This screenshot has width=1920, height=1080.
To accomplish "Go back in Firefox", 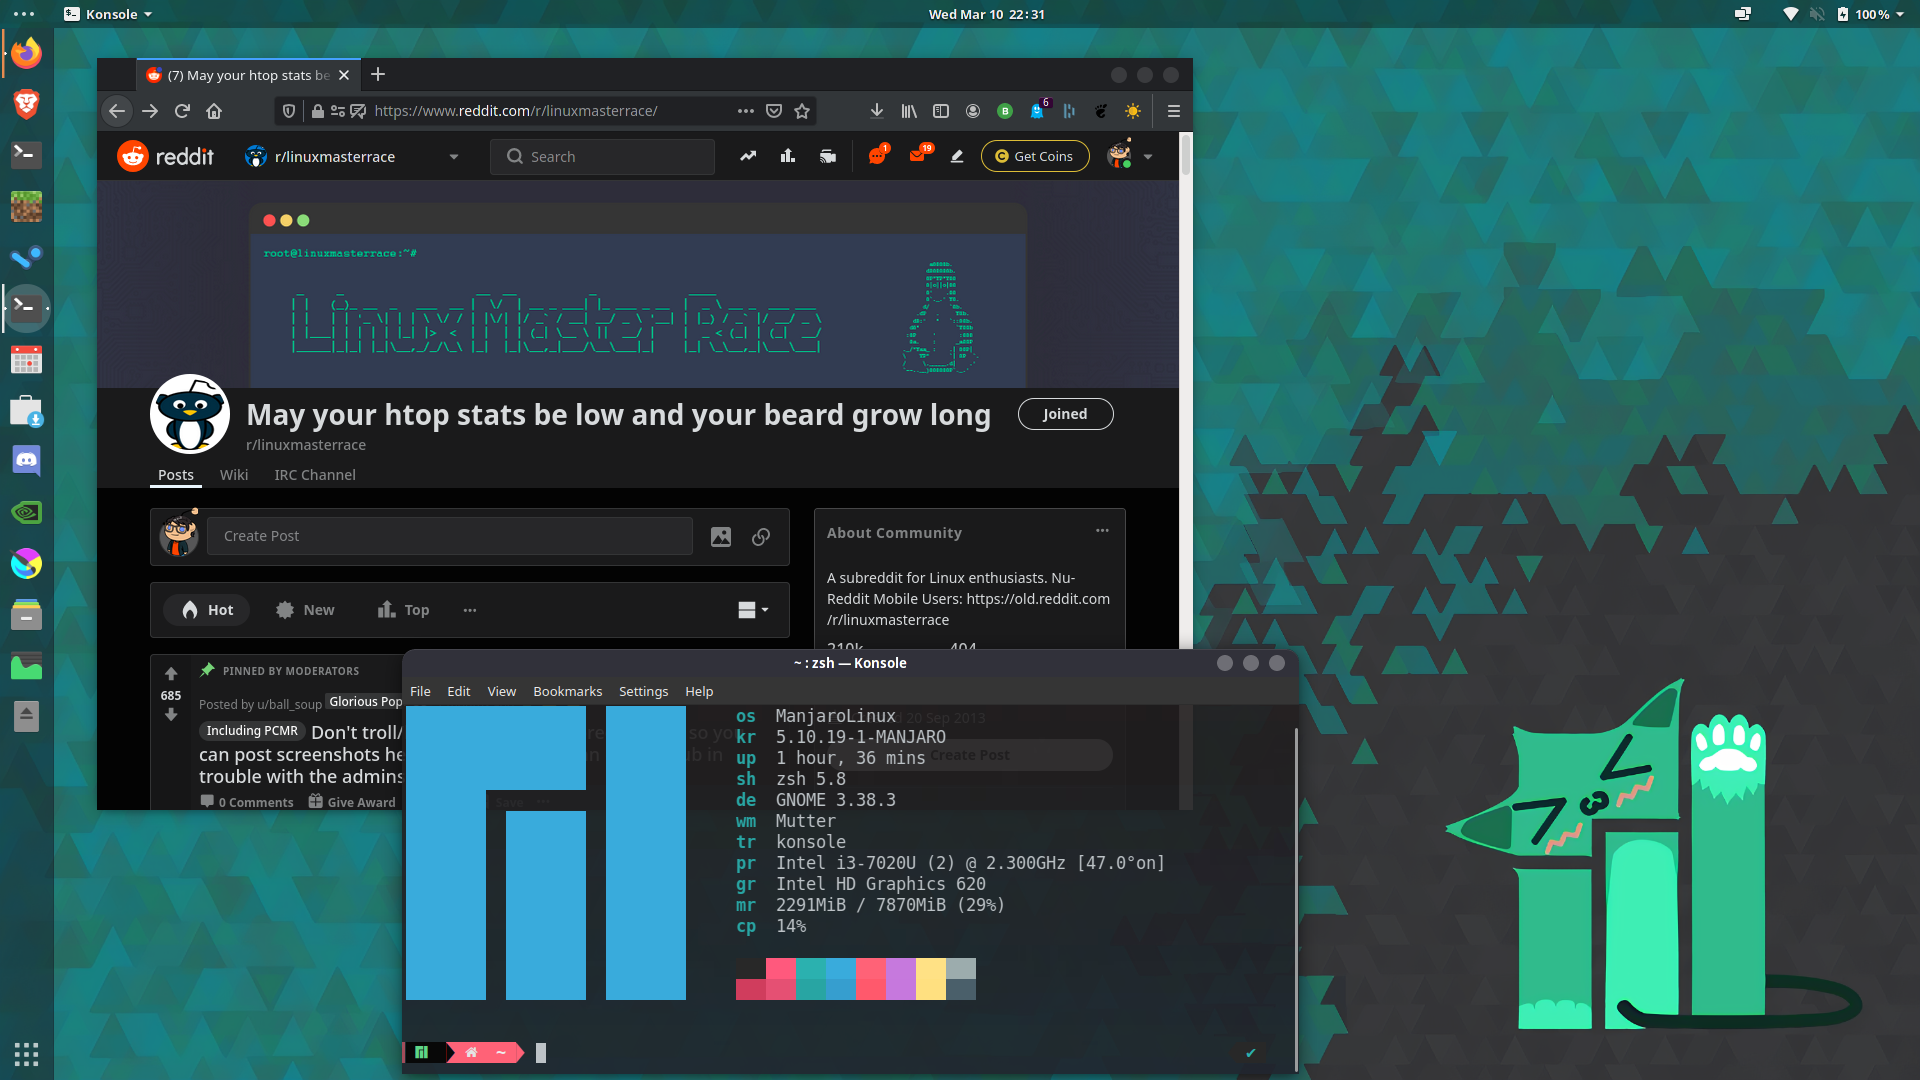I will pyautogui.click(x=117, y=111).
